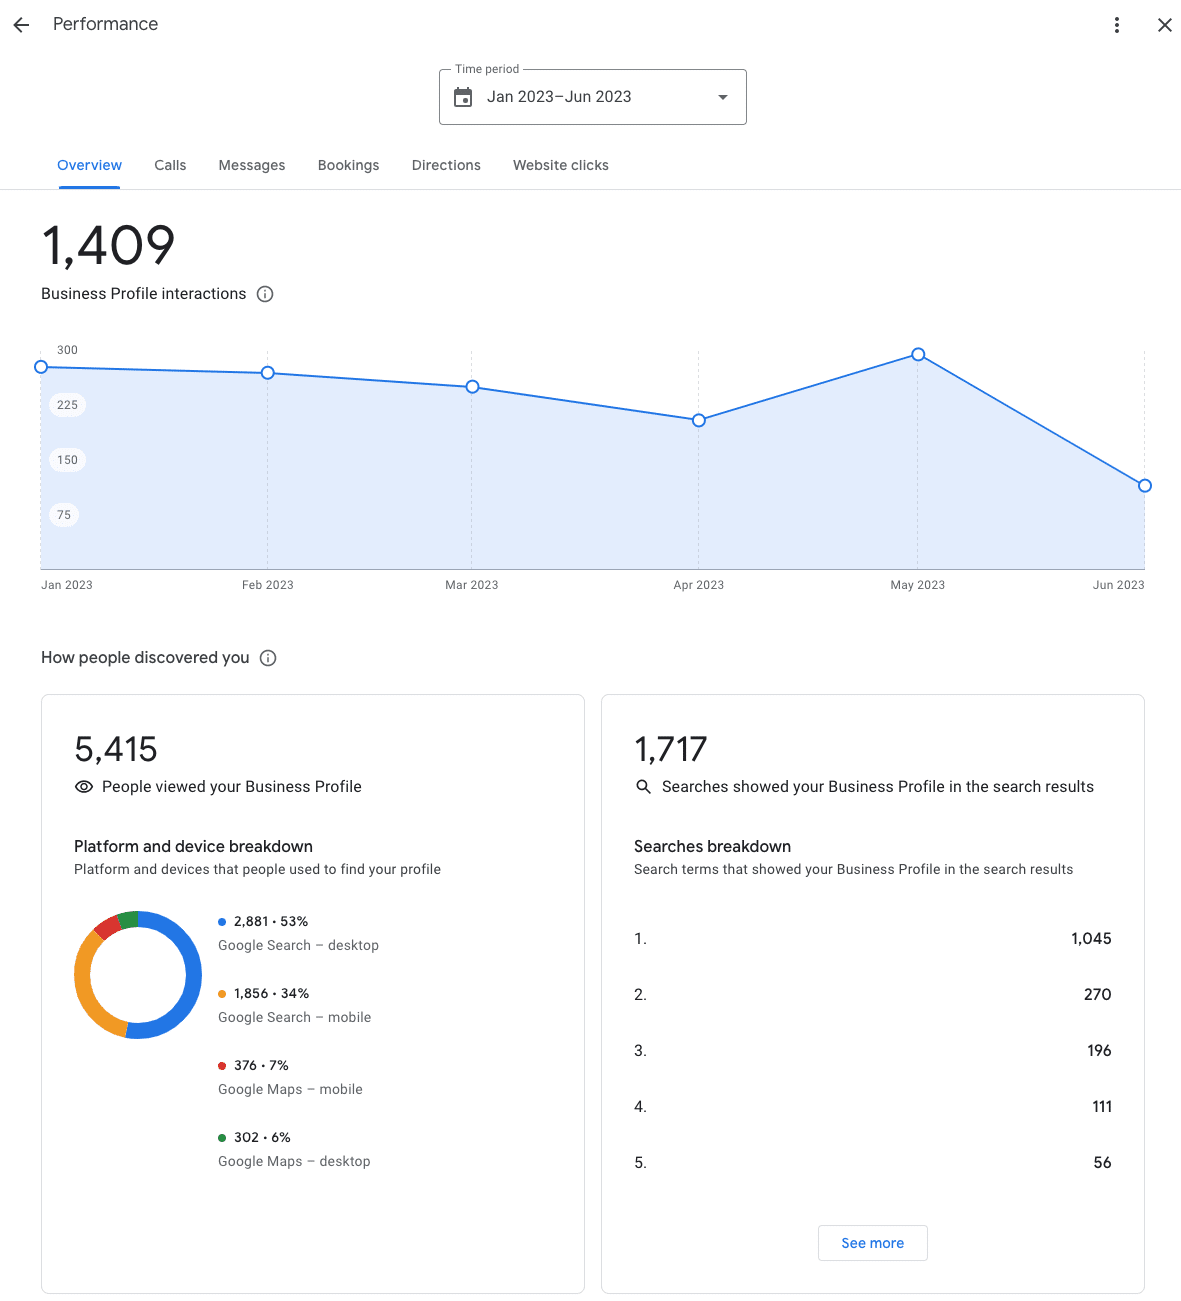Select the May 2023 data point on chart

918,354
